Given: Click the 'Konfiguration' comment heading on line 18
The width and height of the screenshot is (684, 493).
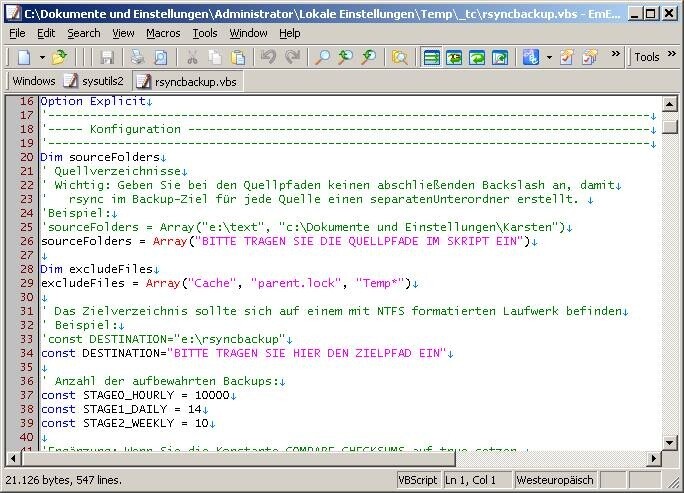Looking at the screenshot, I should pos(135,129).
